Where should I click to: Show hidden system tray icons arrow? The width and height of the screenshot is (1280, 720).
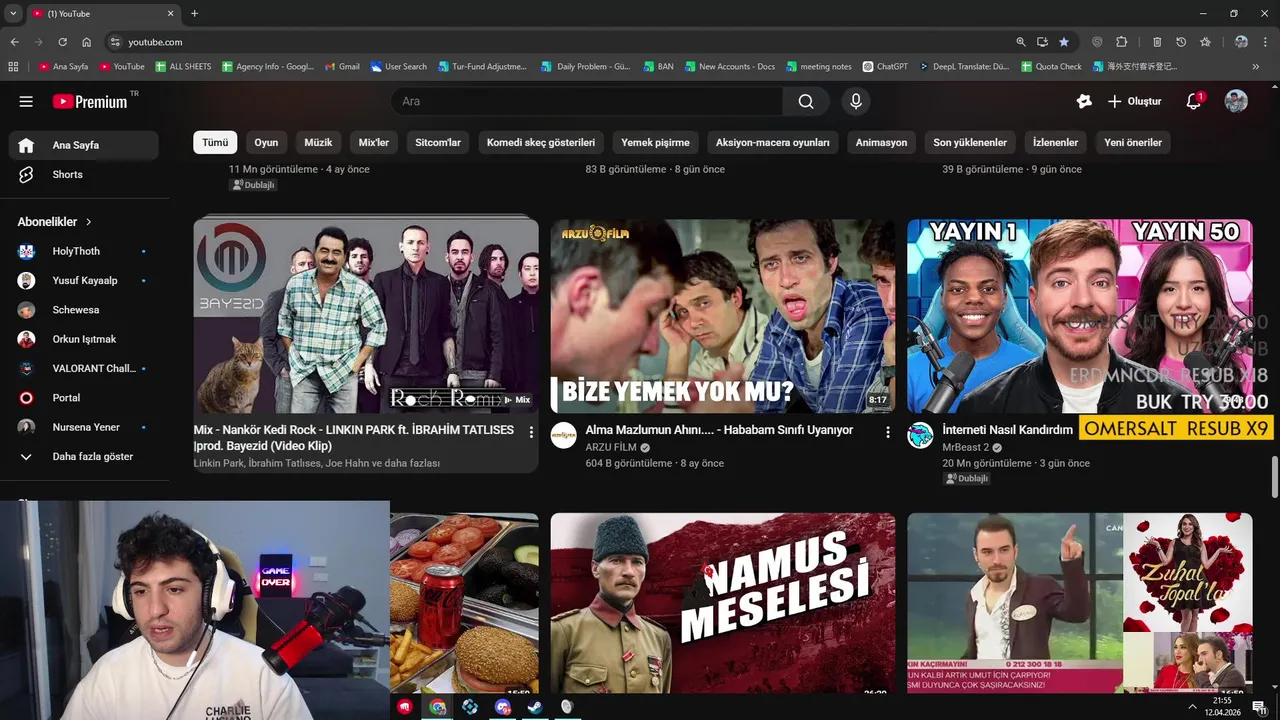(x=1192, y=707)
